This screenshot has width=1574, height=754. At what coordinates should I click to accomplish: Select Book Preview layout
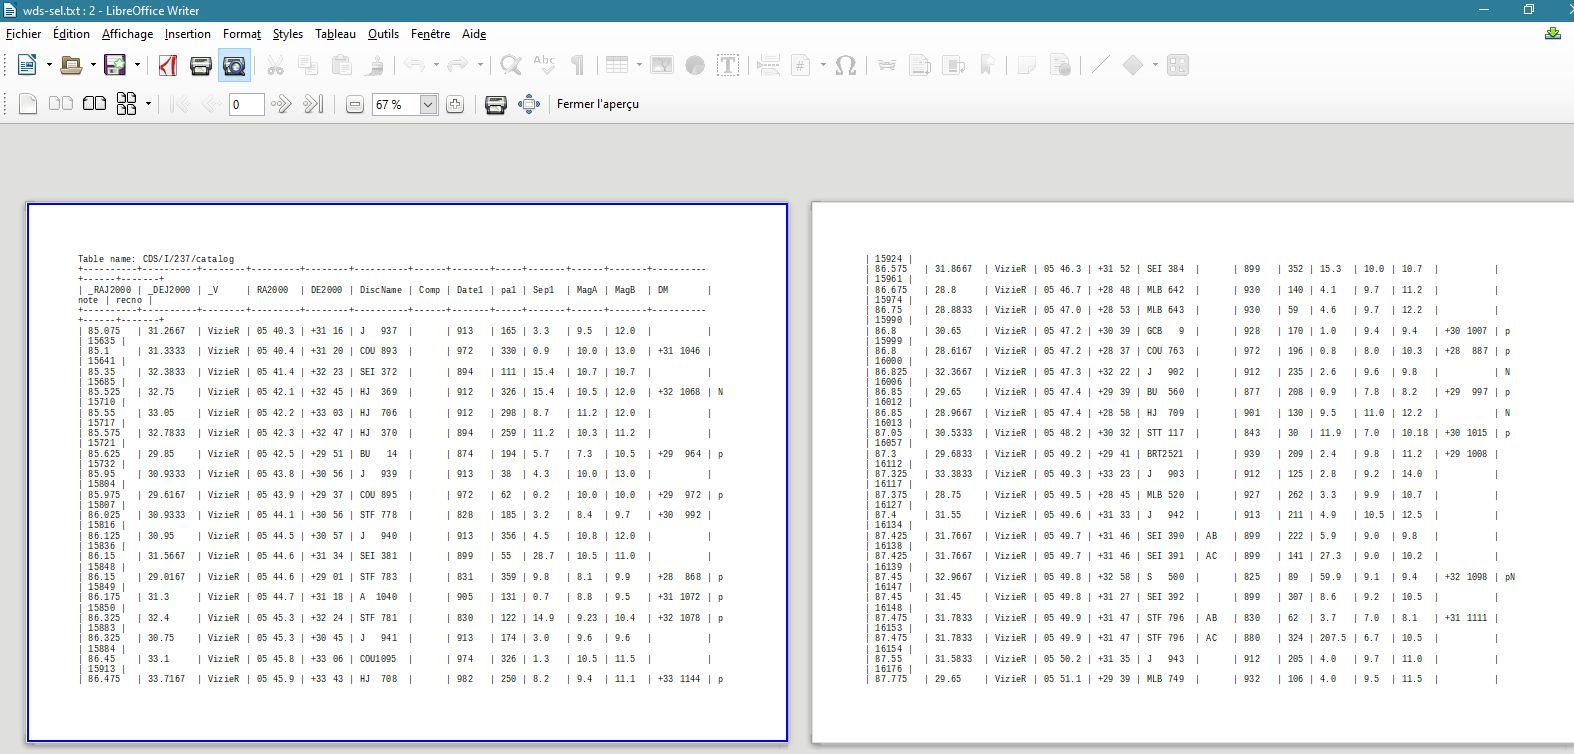pos(94,104)
